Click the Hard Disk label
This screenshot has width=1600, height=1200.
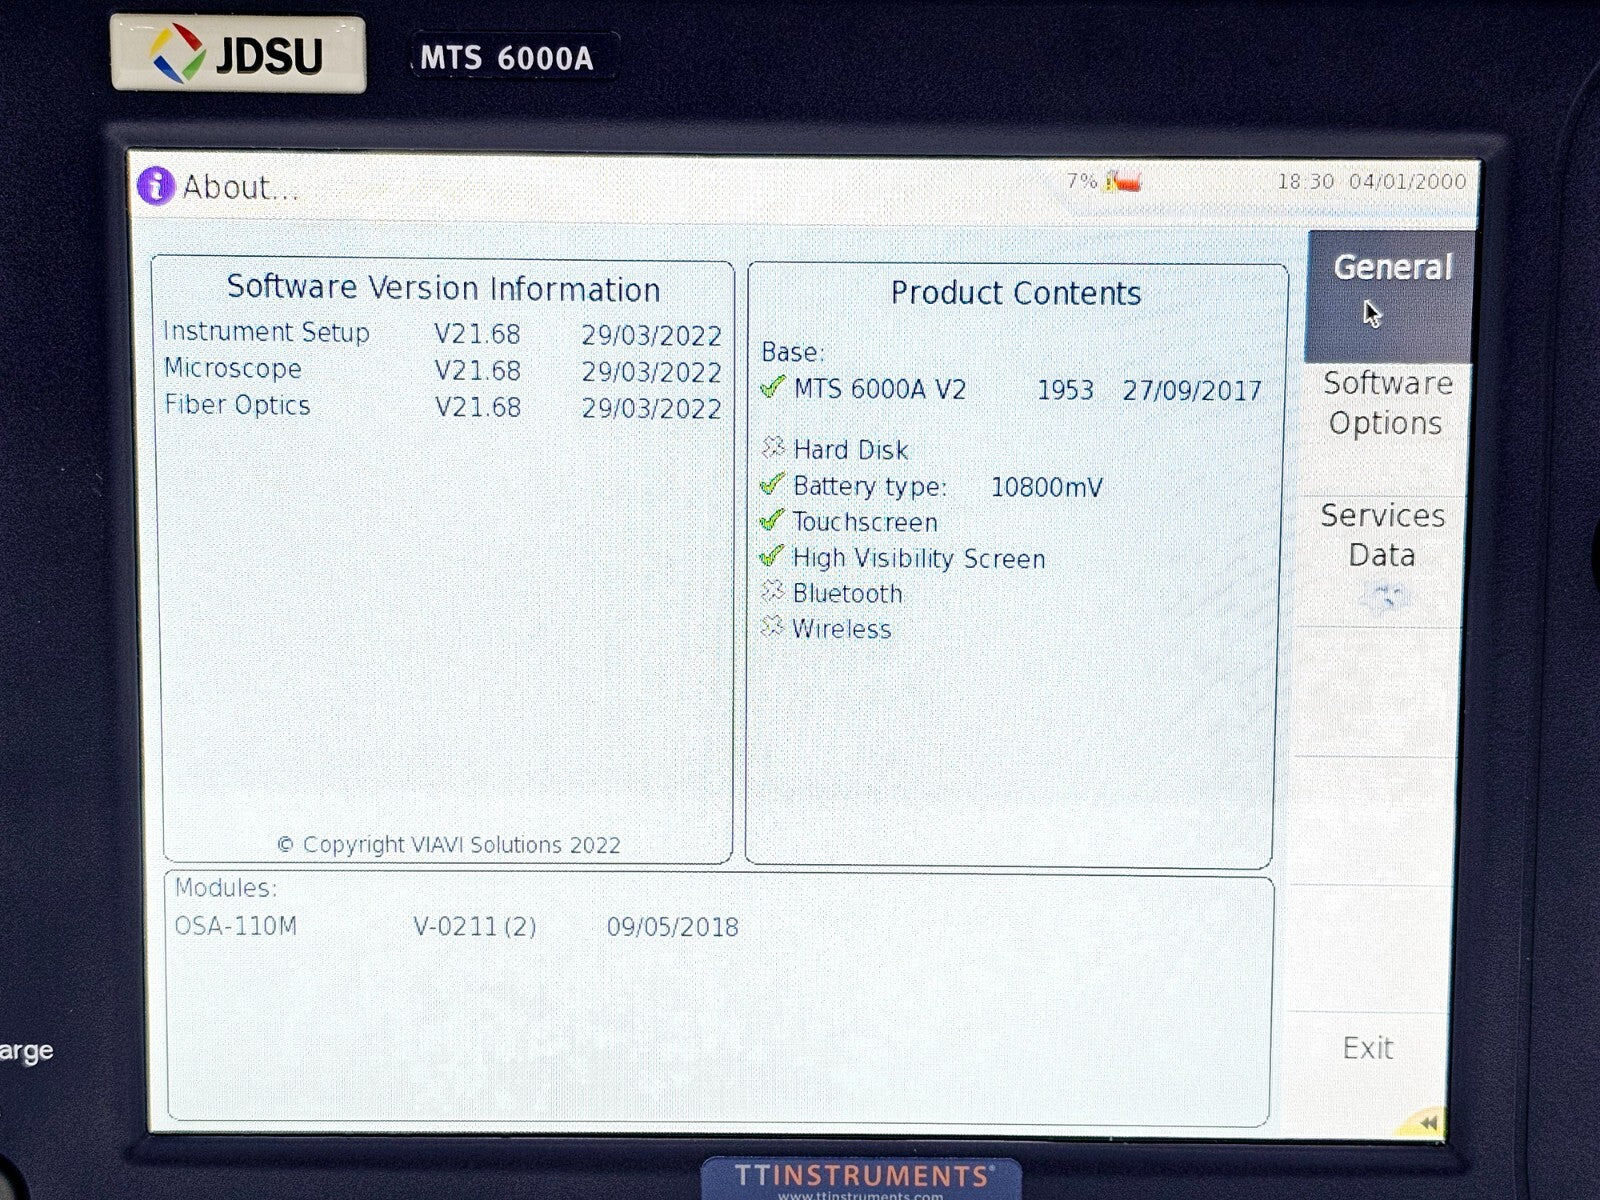[850, 450]
